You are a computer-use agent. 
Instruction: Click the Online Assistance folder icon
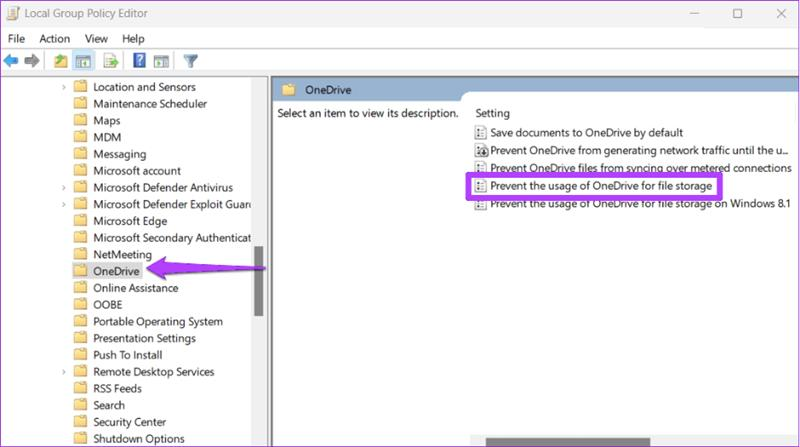80,287
